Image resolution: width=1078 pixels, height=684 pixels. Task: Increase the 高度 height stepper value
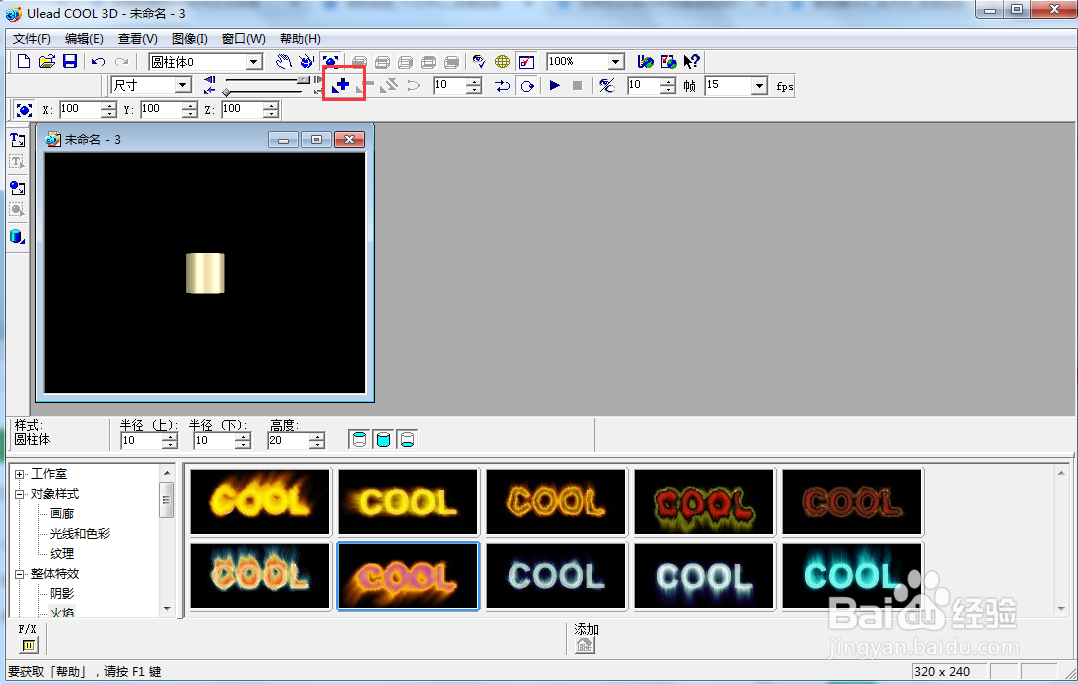[317, 436]
